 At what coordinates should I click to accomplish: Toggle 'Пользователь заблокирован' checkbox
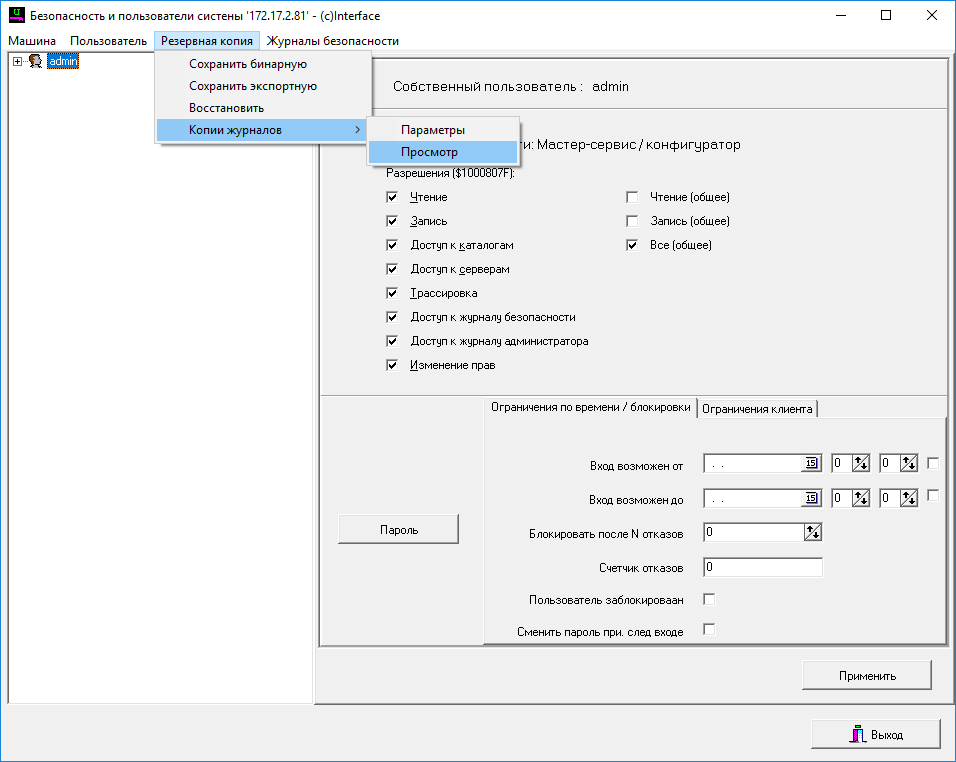point(709,599)
